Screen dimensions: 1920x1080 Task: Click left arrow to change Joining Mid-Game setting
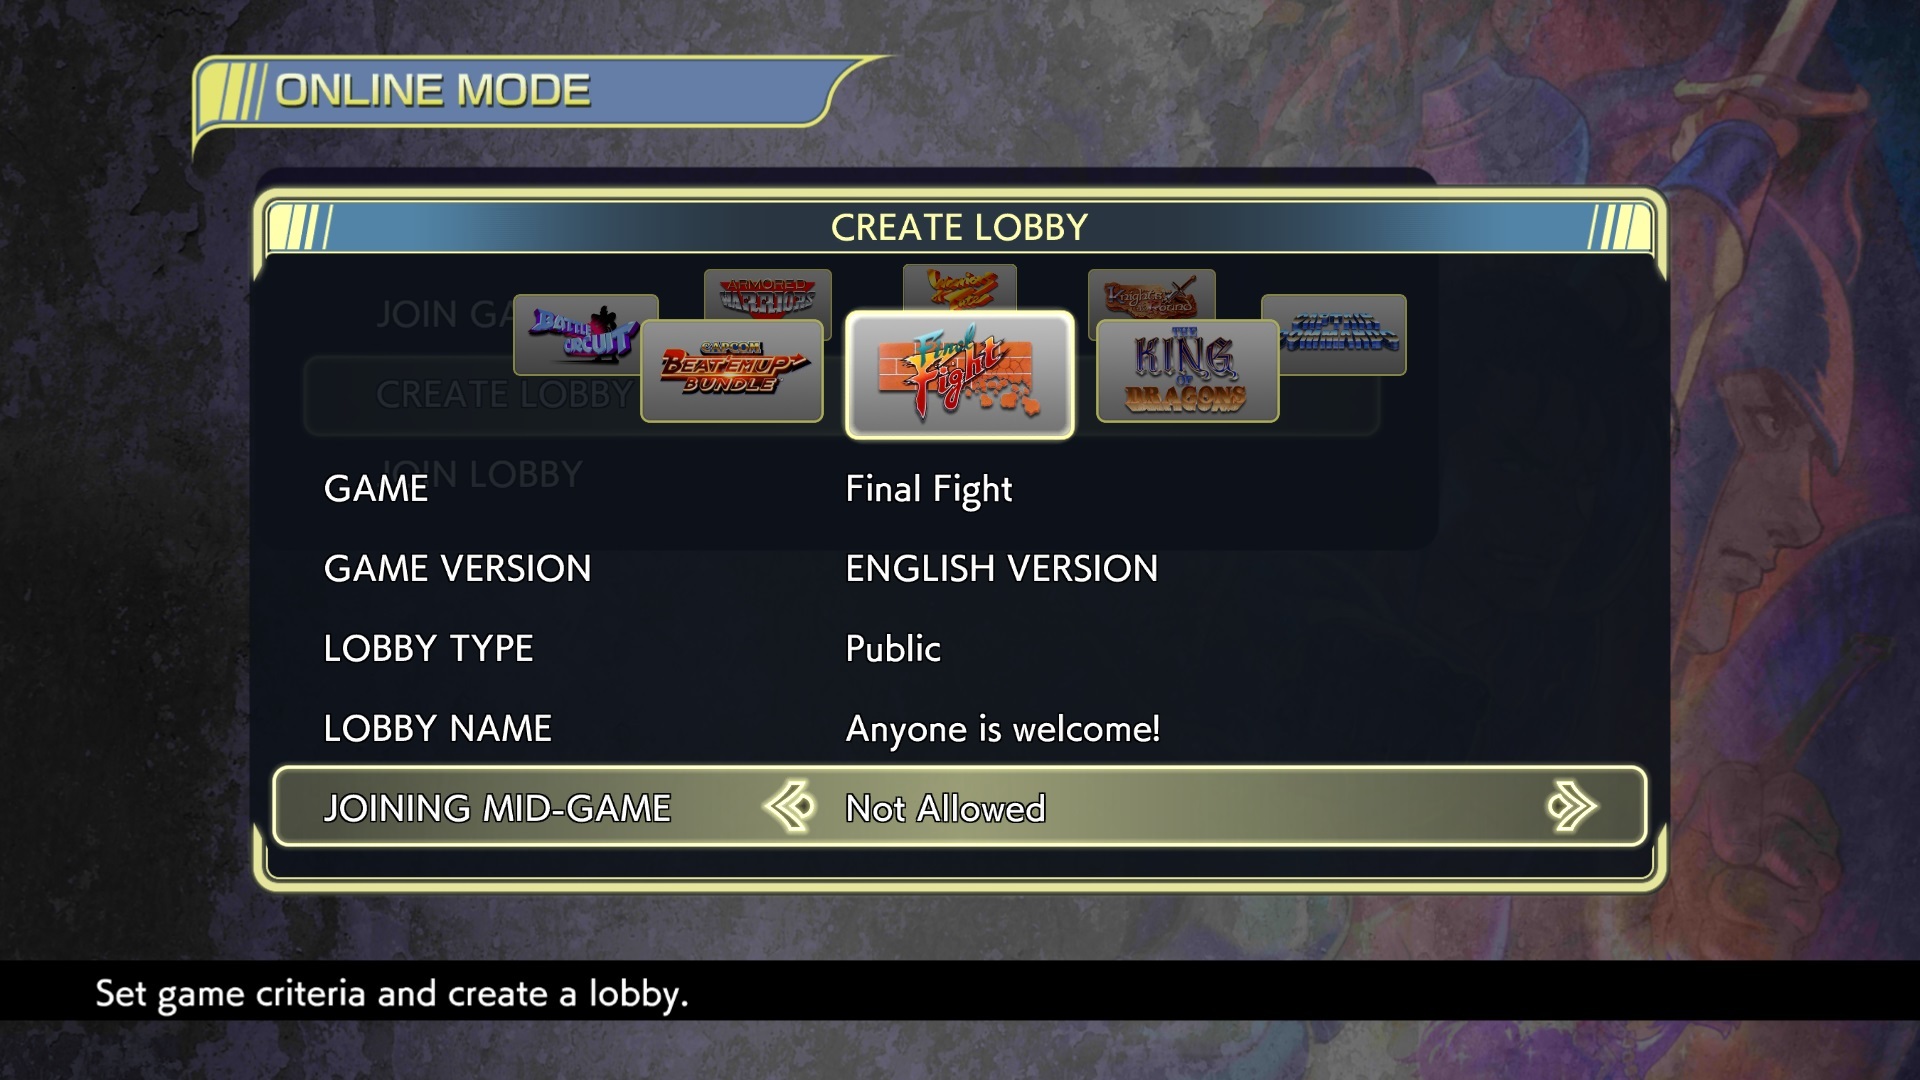coord(791,806)
